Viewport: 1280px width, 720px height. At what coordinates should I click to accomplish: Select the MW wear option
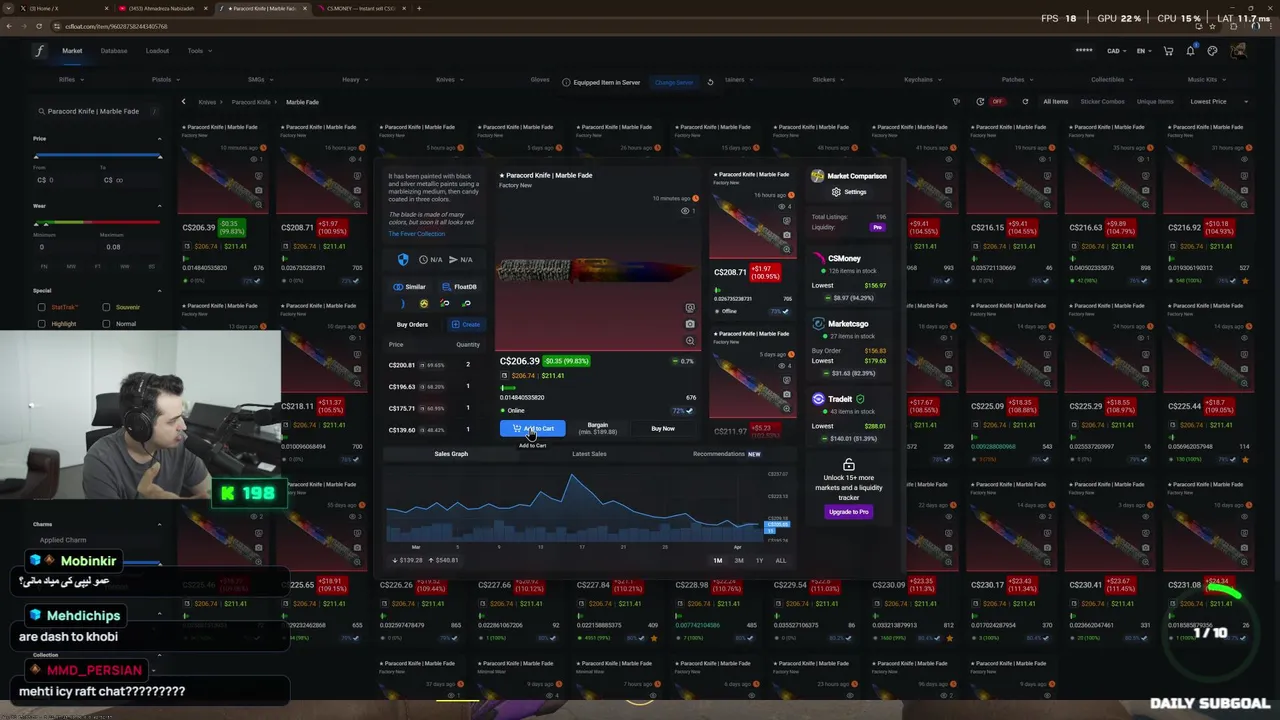click(x=71, y=267)
